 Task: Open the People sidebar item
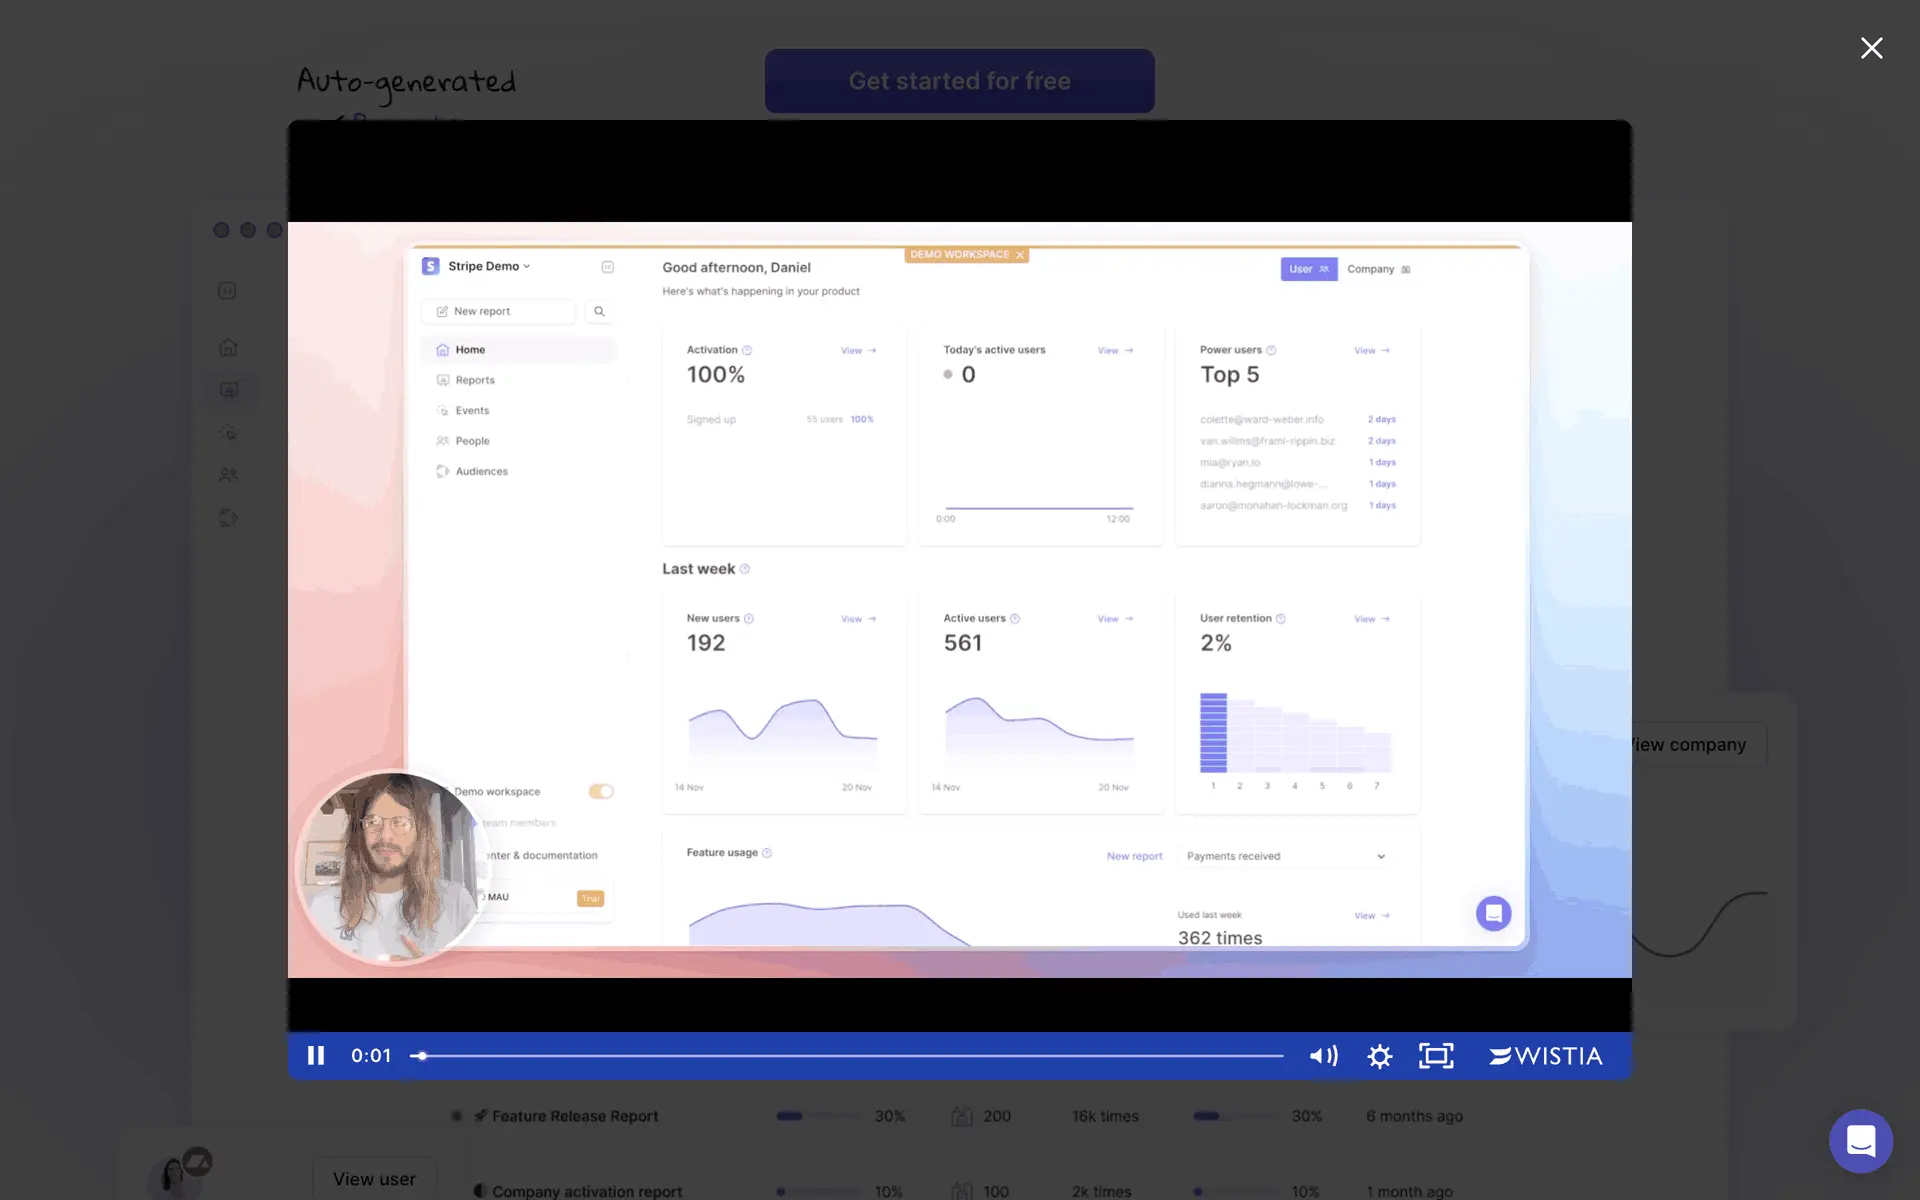tap(472, 441)
